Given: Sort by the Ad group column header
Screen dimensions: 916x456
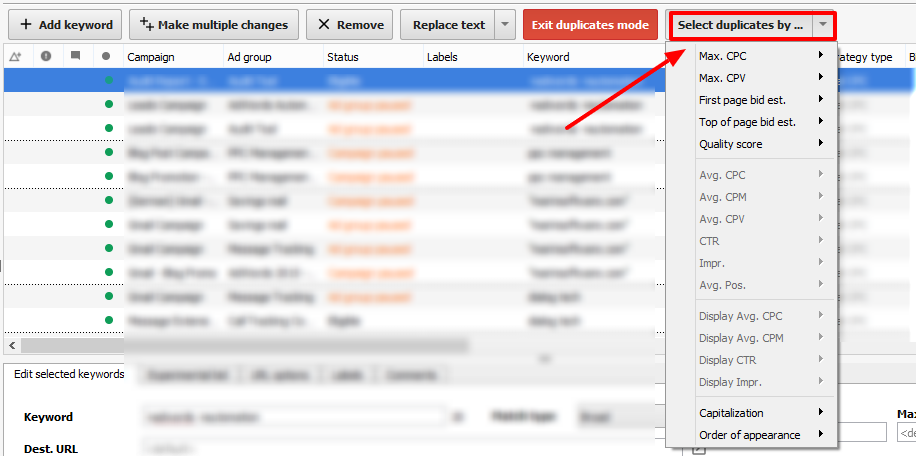Looking at the screenshot, I should pos(273,57).
